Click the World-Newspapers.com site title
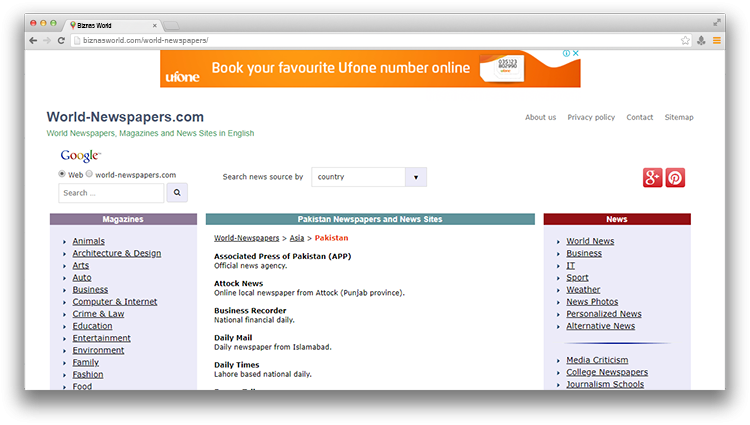 125,117
